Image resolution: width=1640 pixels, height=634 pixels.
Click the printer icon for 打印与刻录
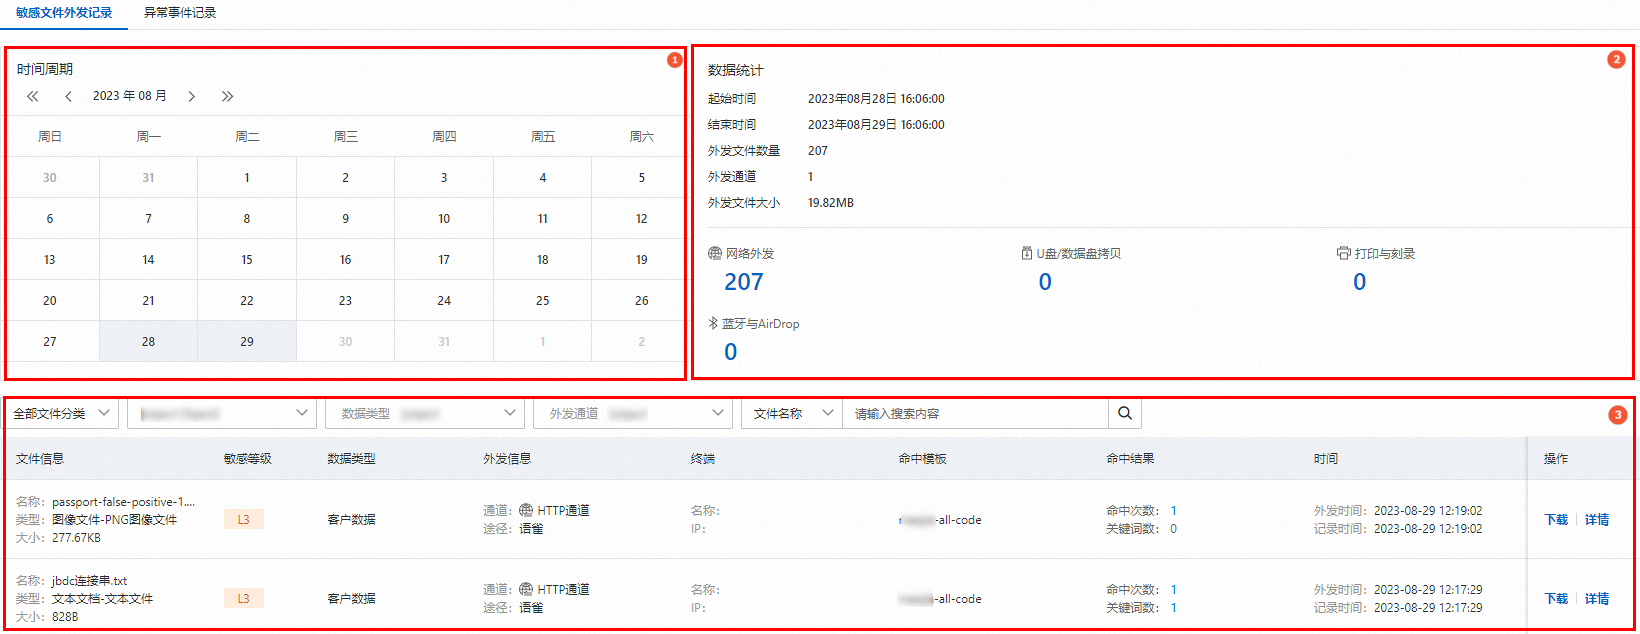pyautogui.click(x=1344, y=253)
